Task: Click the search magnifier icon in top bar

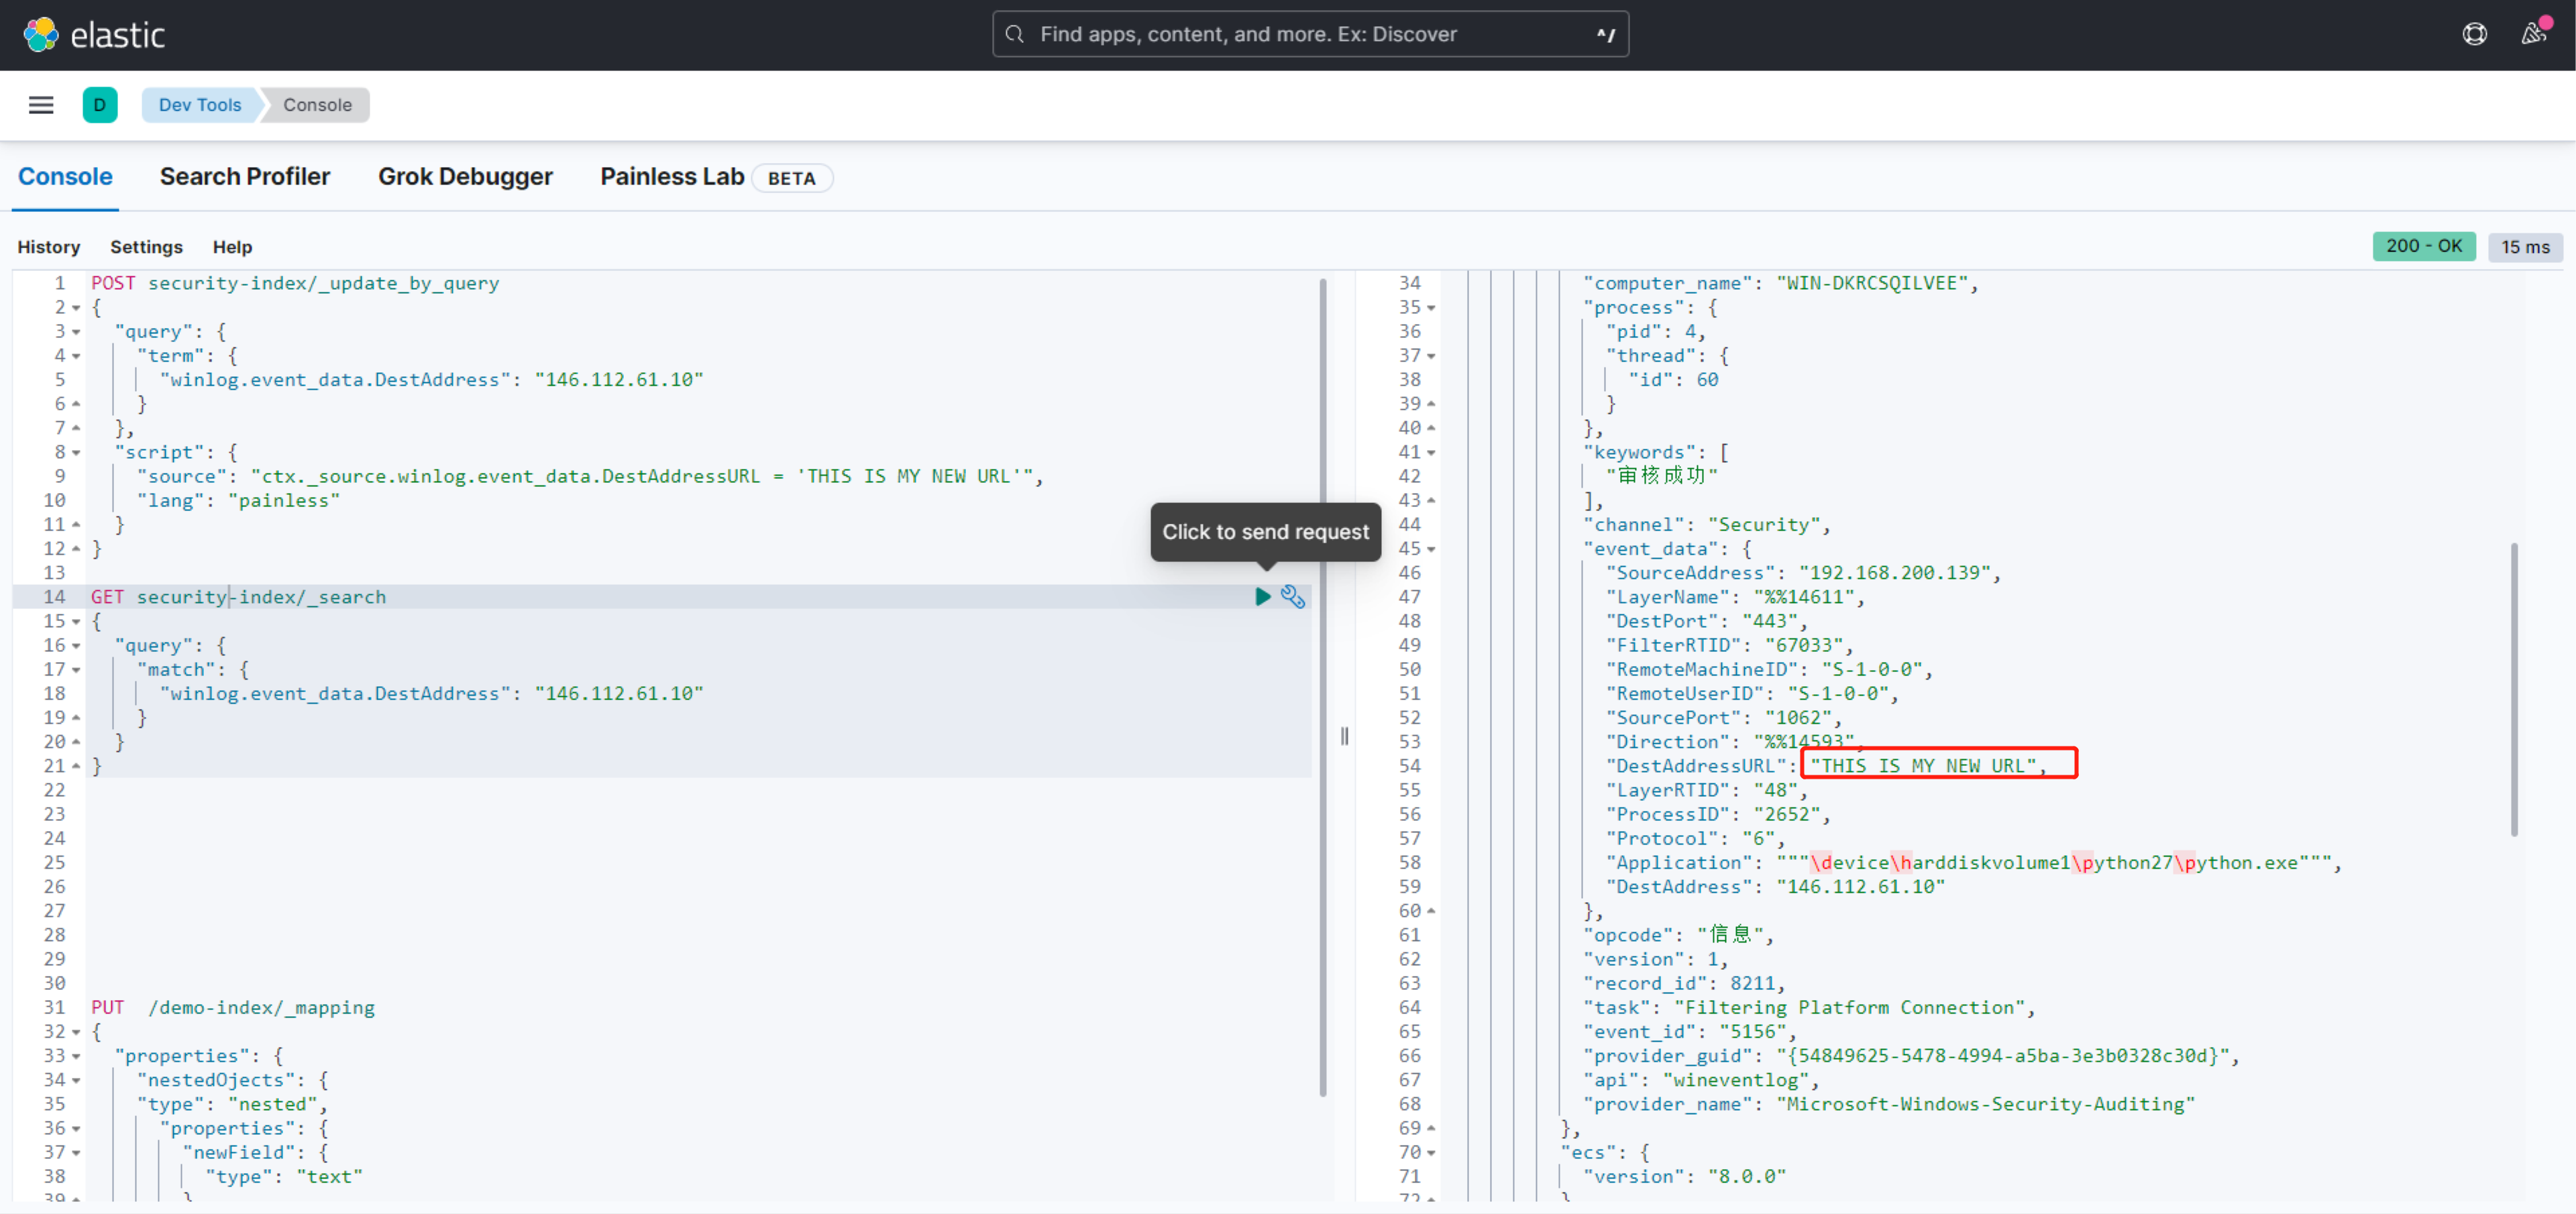Action: 1015,35
